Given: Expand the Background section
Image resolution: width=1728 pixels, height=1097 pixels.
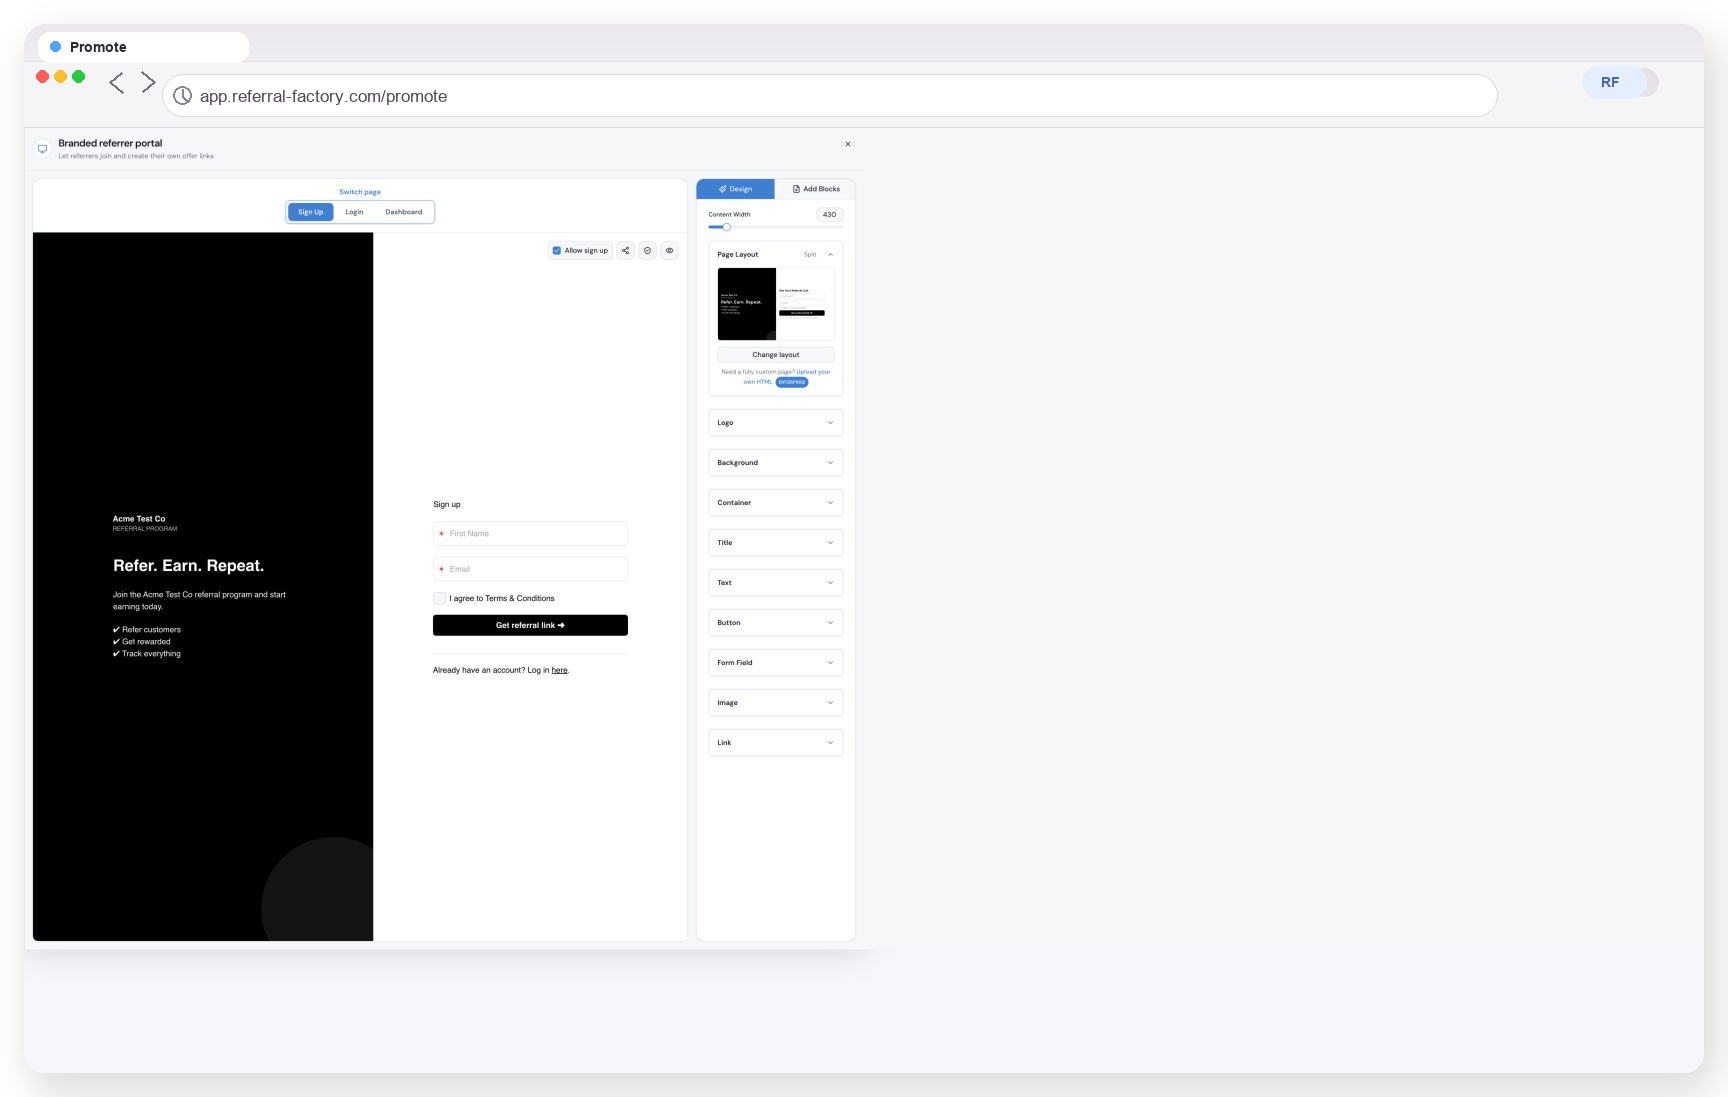Looking at the screenshot, I should 776,463.
